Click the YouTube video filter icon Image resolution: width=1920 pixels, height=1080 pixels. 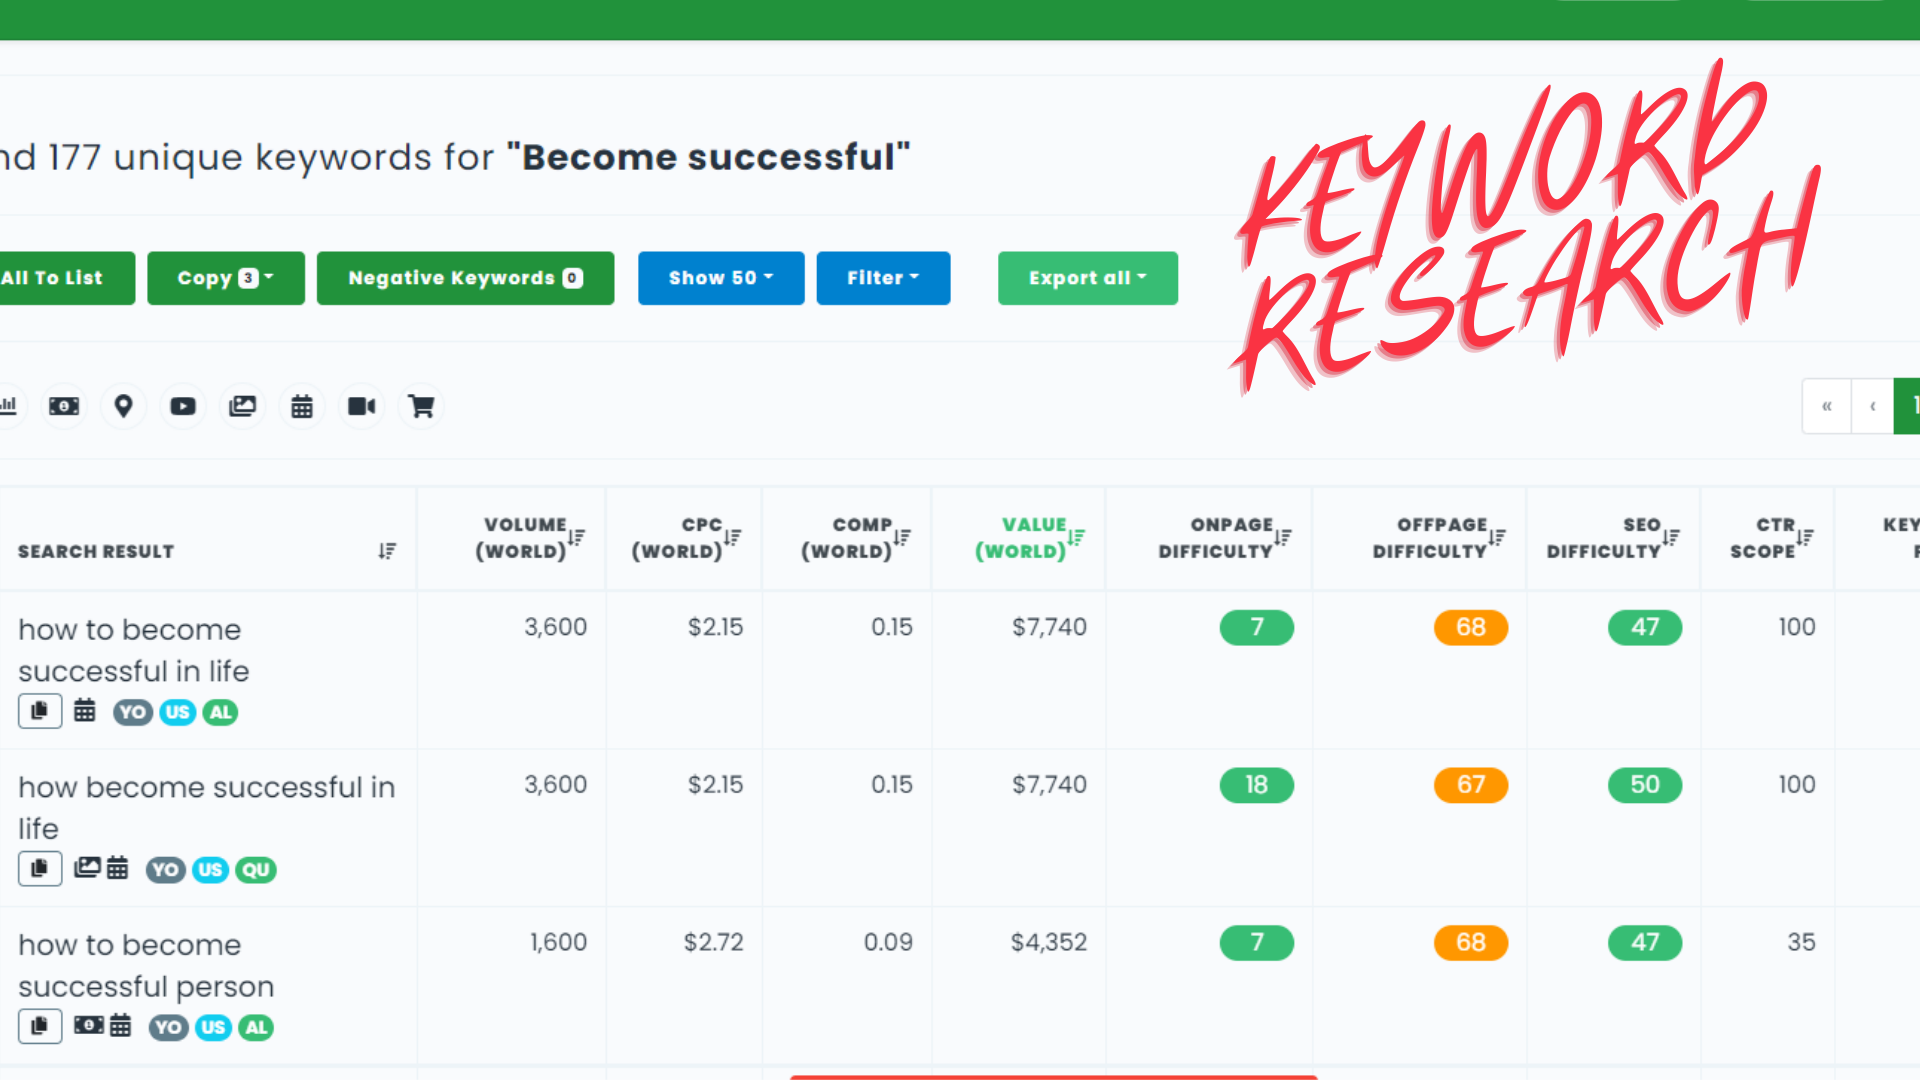[x=183, y=406]
